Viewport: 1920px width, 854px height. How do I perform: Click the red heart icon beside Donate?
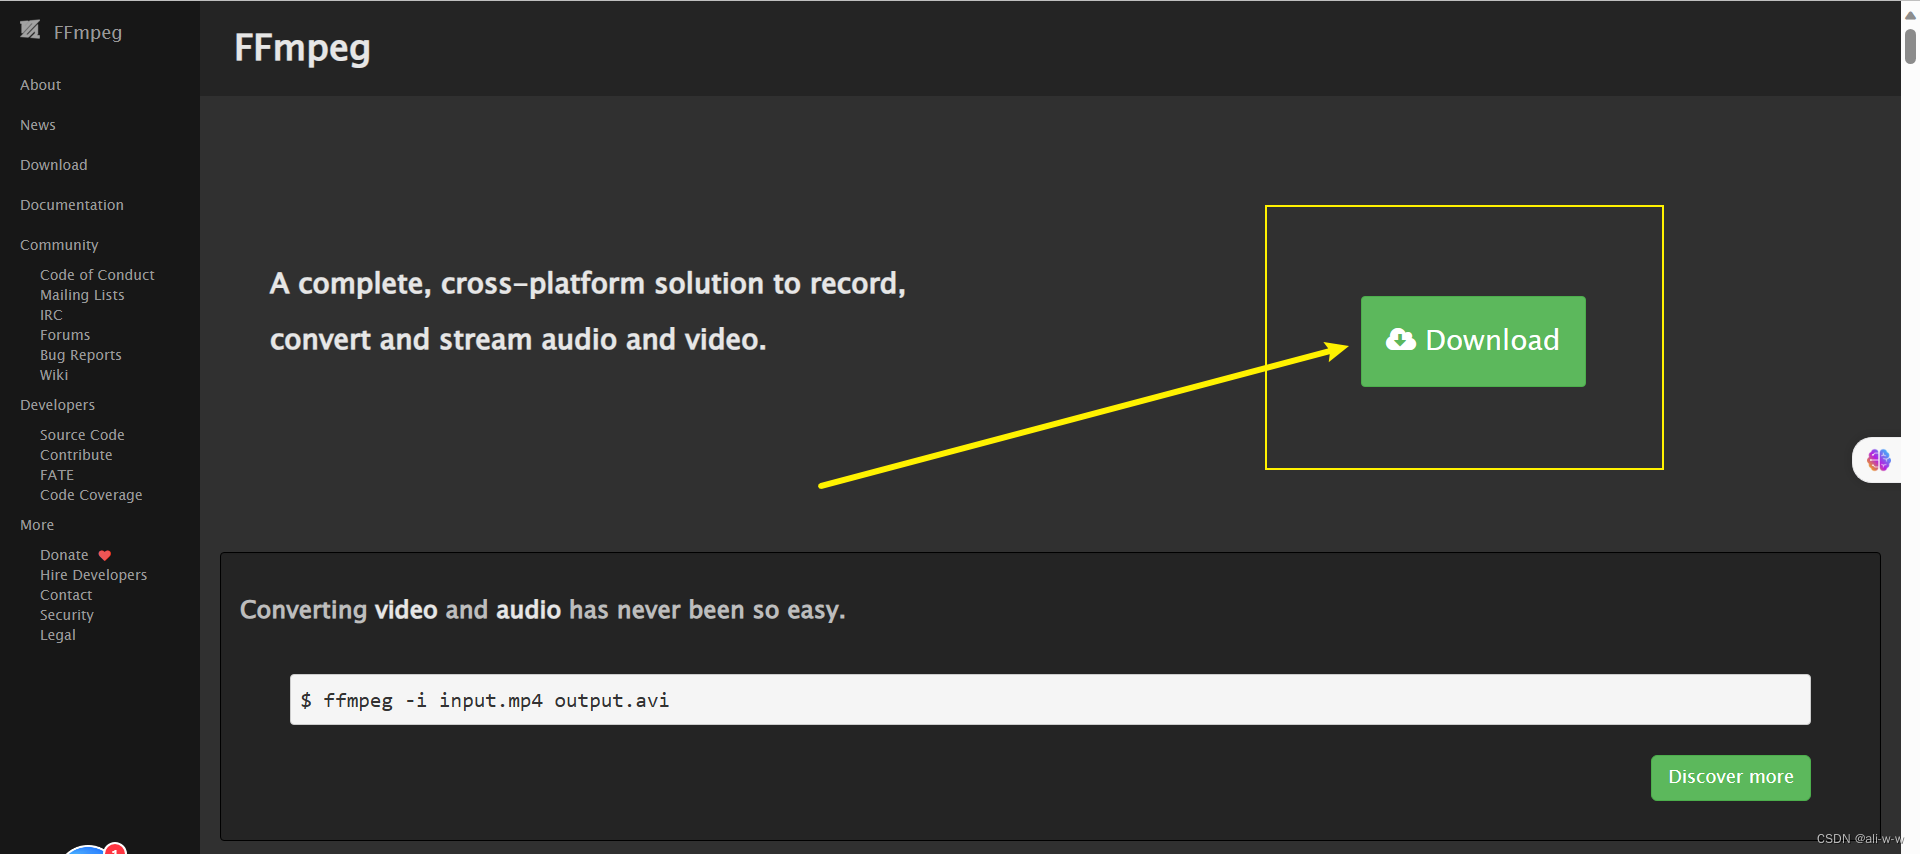[x=105, y=555]
